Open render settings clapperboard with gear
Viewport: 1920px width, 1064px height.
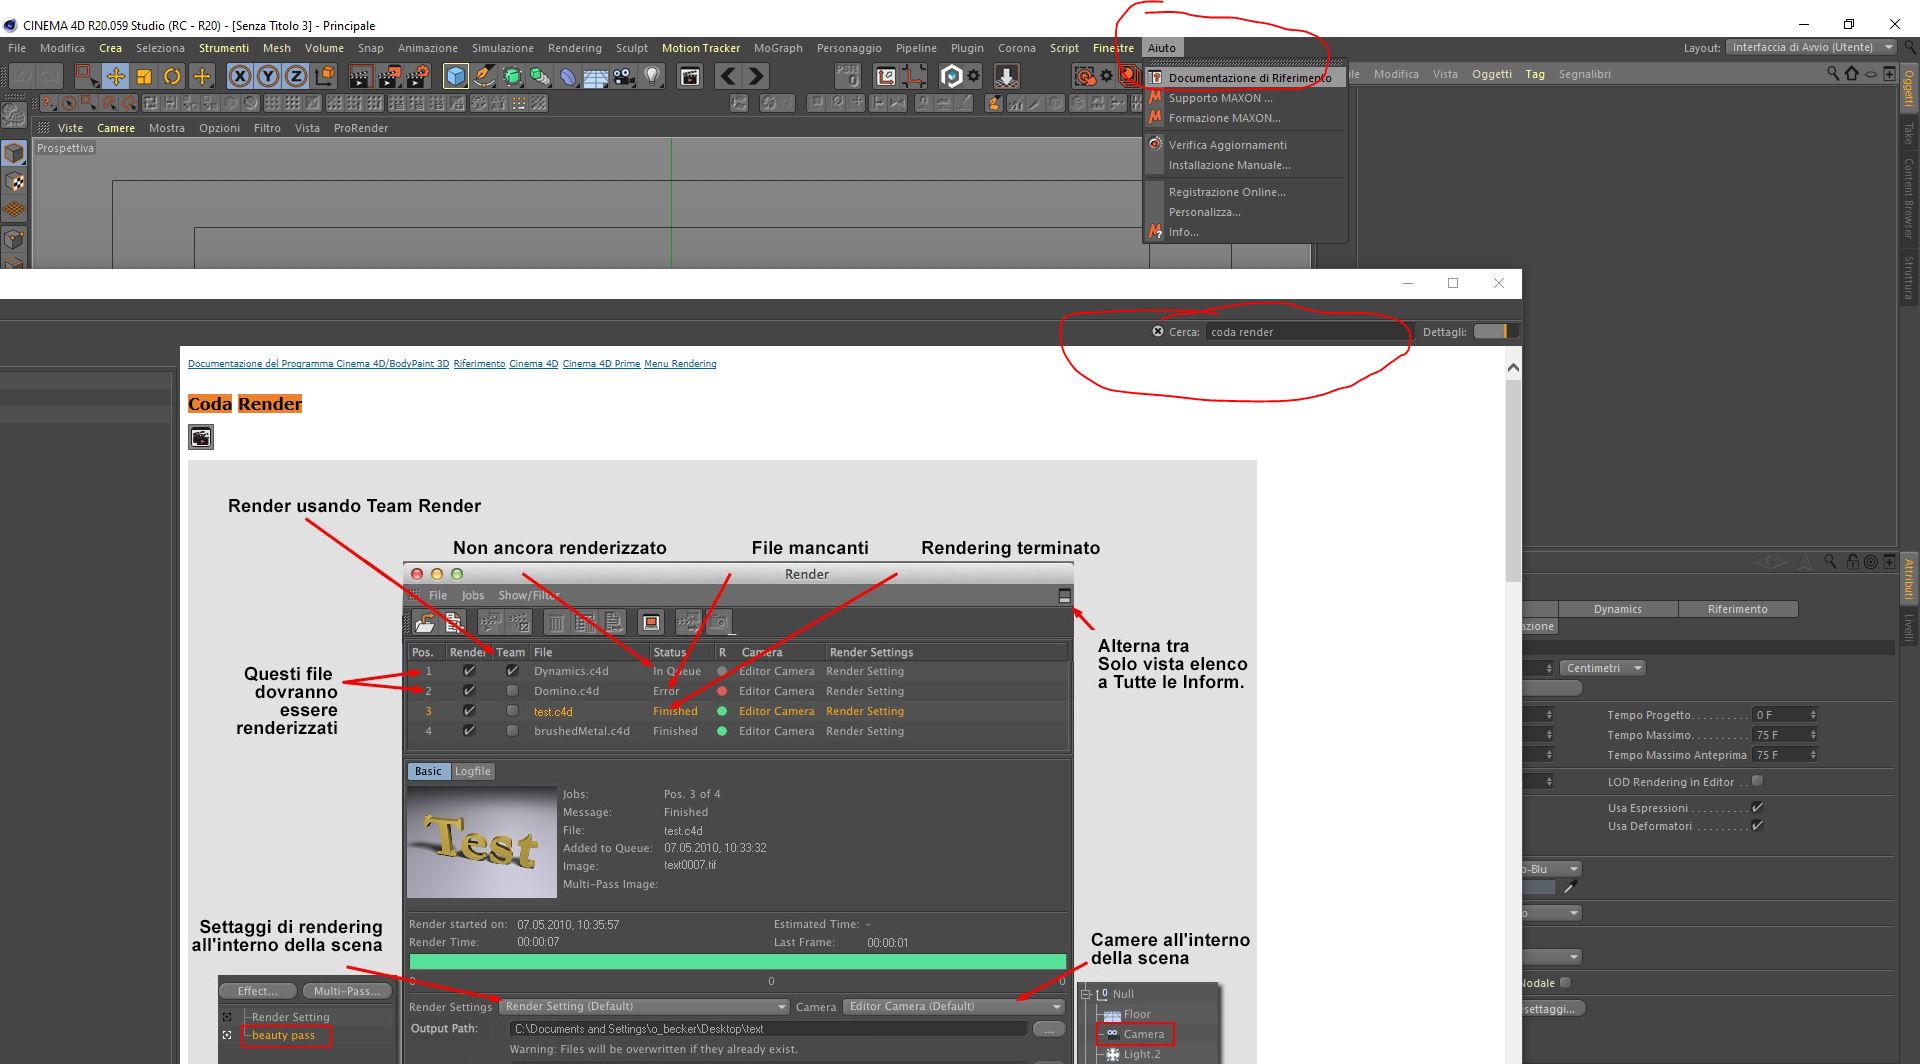pos(418,76)
